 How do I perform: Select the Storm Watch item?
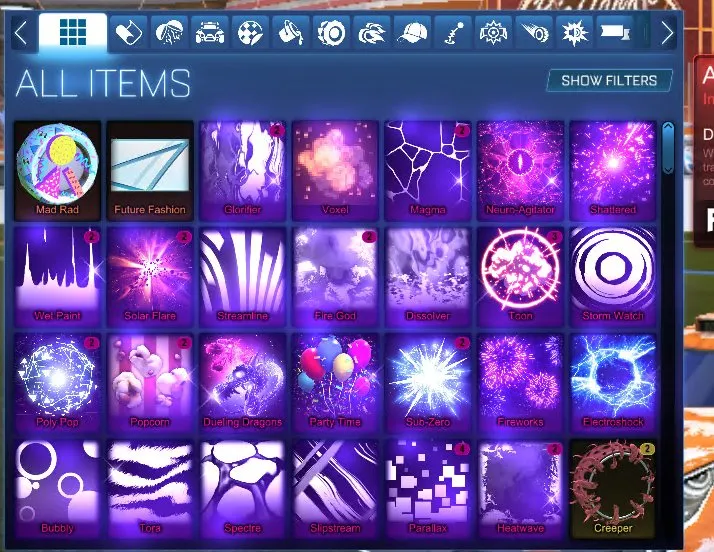point(613,277)
